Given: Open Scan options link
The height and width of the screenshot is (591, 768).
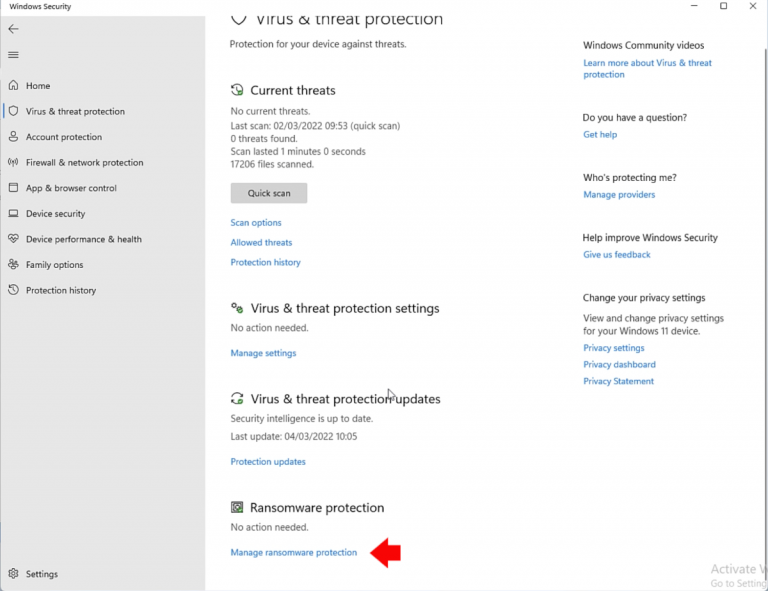Looking at the screenshot, I should pyautogui.click(x=256, y=223).
